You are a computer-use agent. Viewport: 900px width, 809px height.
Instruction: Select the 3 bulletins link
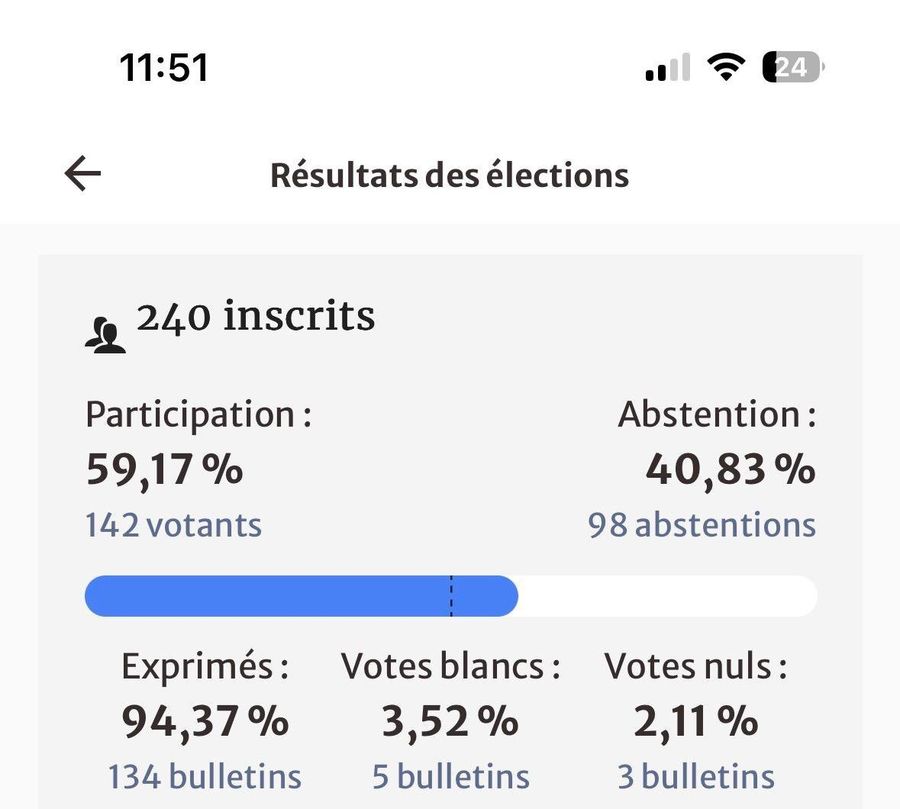click(x=695, y=776)
